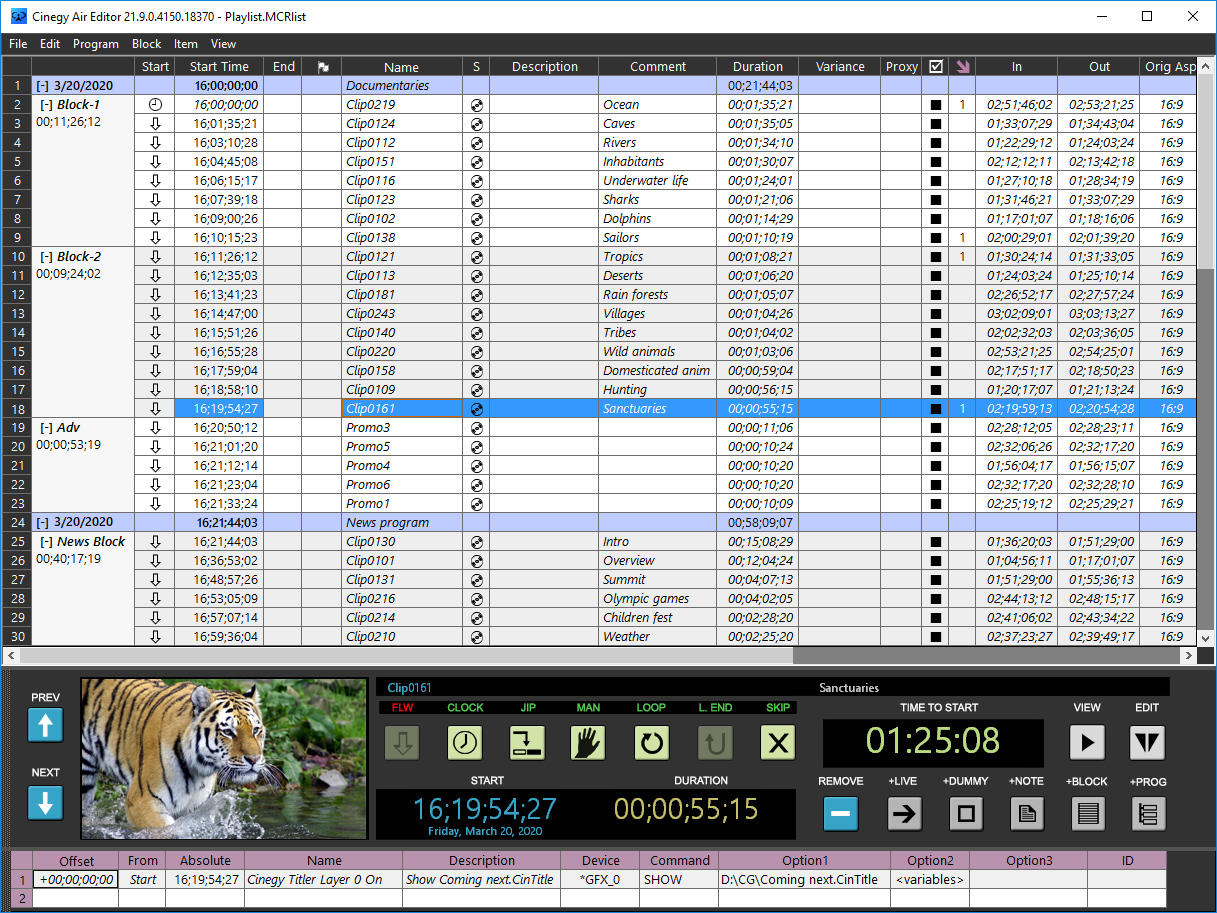This screenshot has width=1217, height=913.
Task: Click the +DUMMY square button
Action: [966, 814]
